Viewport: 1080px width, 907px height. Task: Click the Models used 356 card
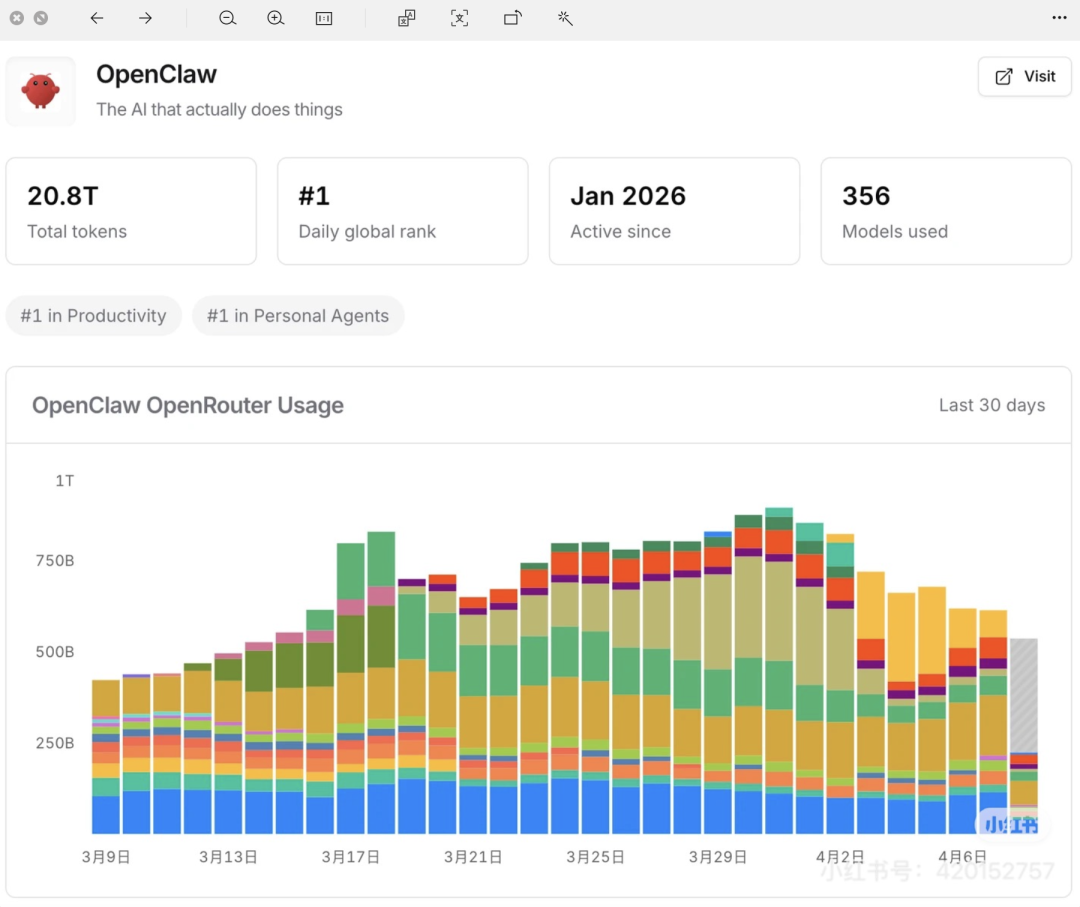tap(945, 211)
